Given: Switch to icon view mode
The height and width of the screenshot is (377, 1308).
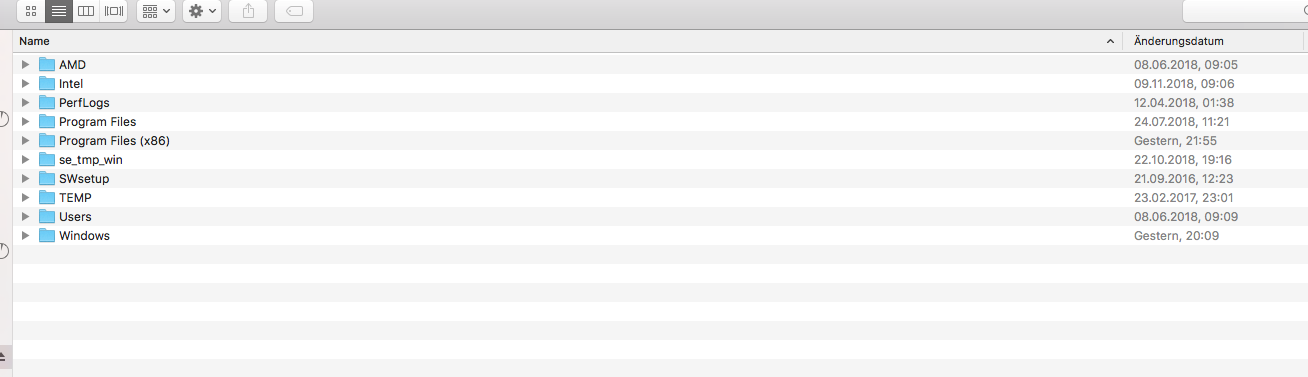Looking at the screenshot, I should 31,11.
